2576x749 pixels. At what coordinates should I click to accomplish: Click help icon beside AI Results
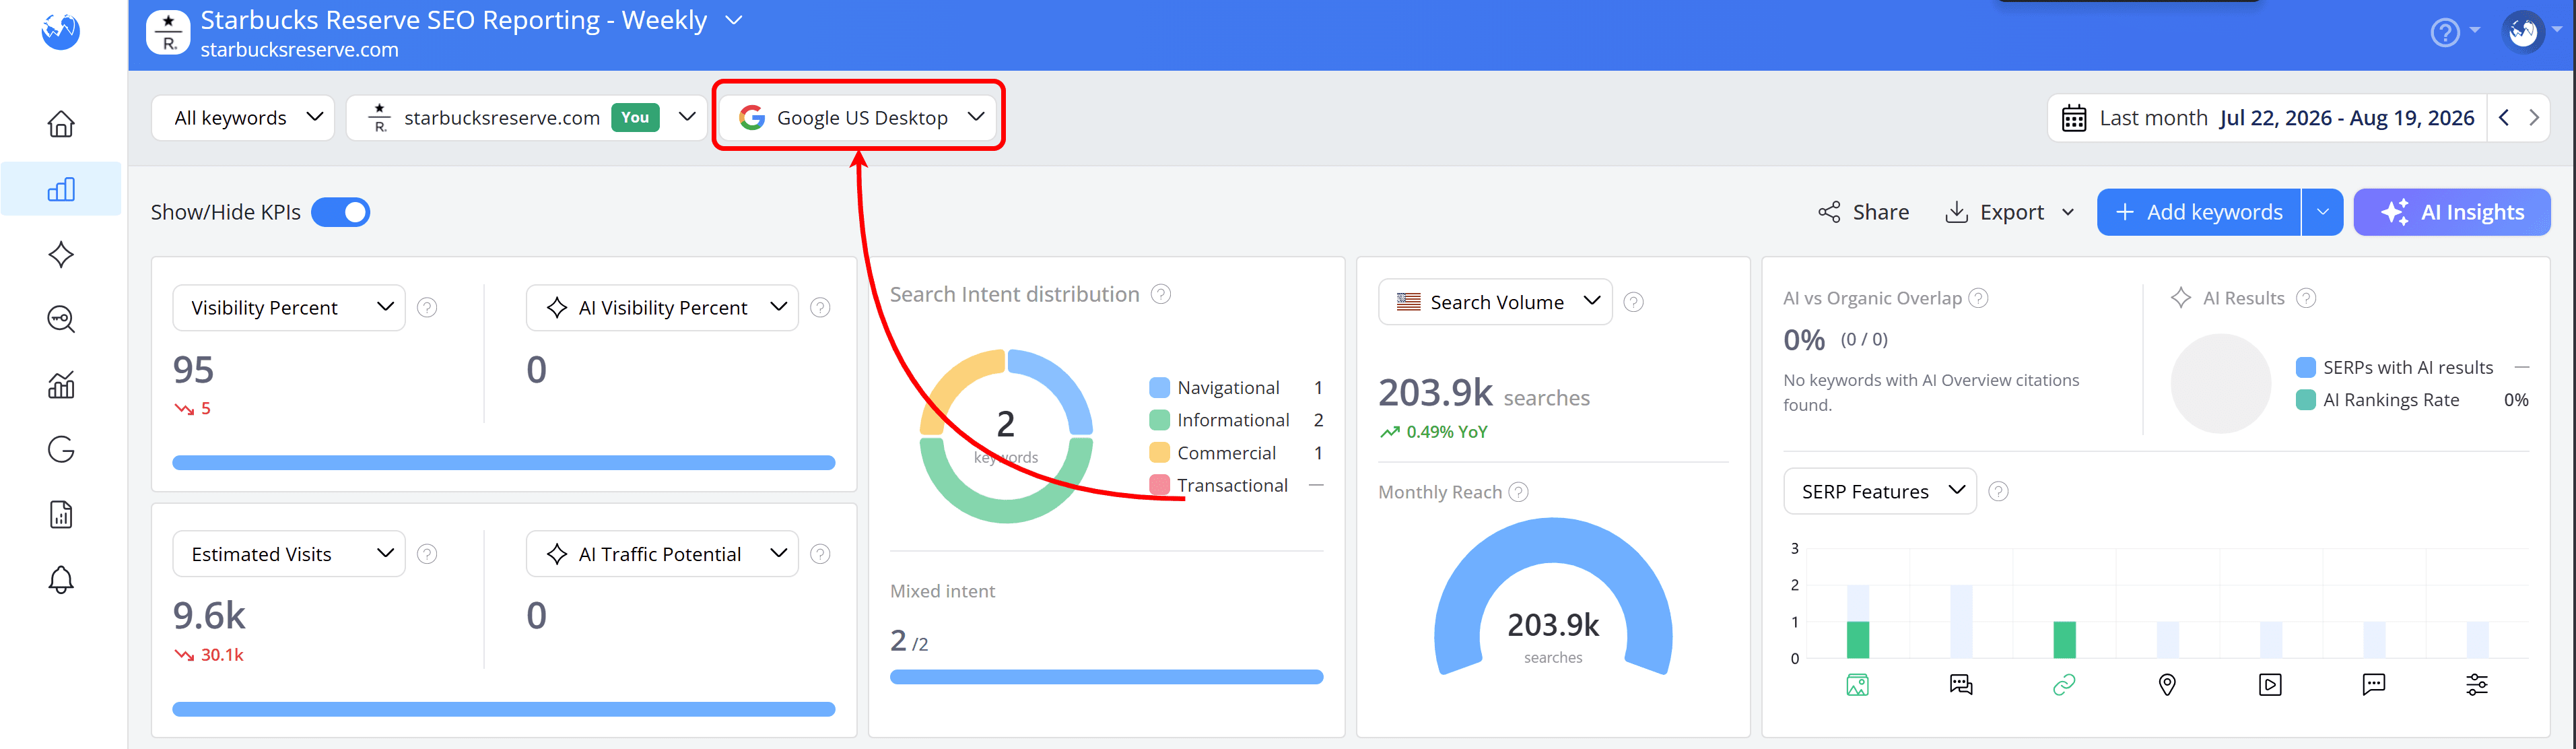(x=2306, y=298)
